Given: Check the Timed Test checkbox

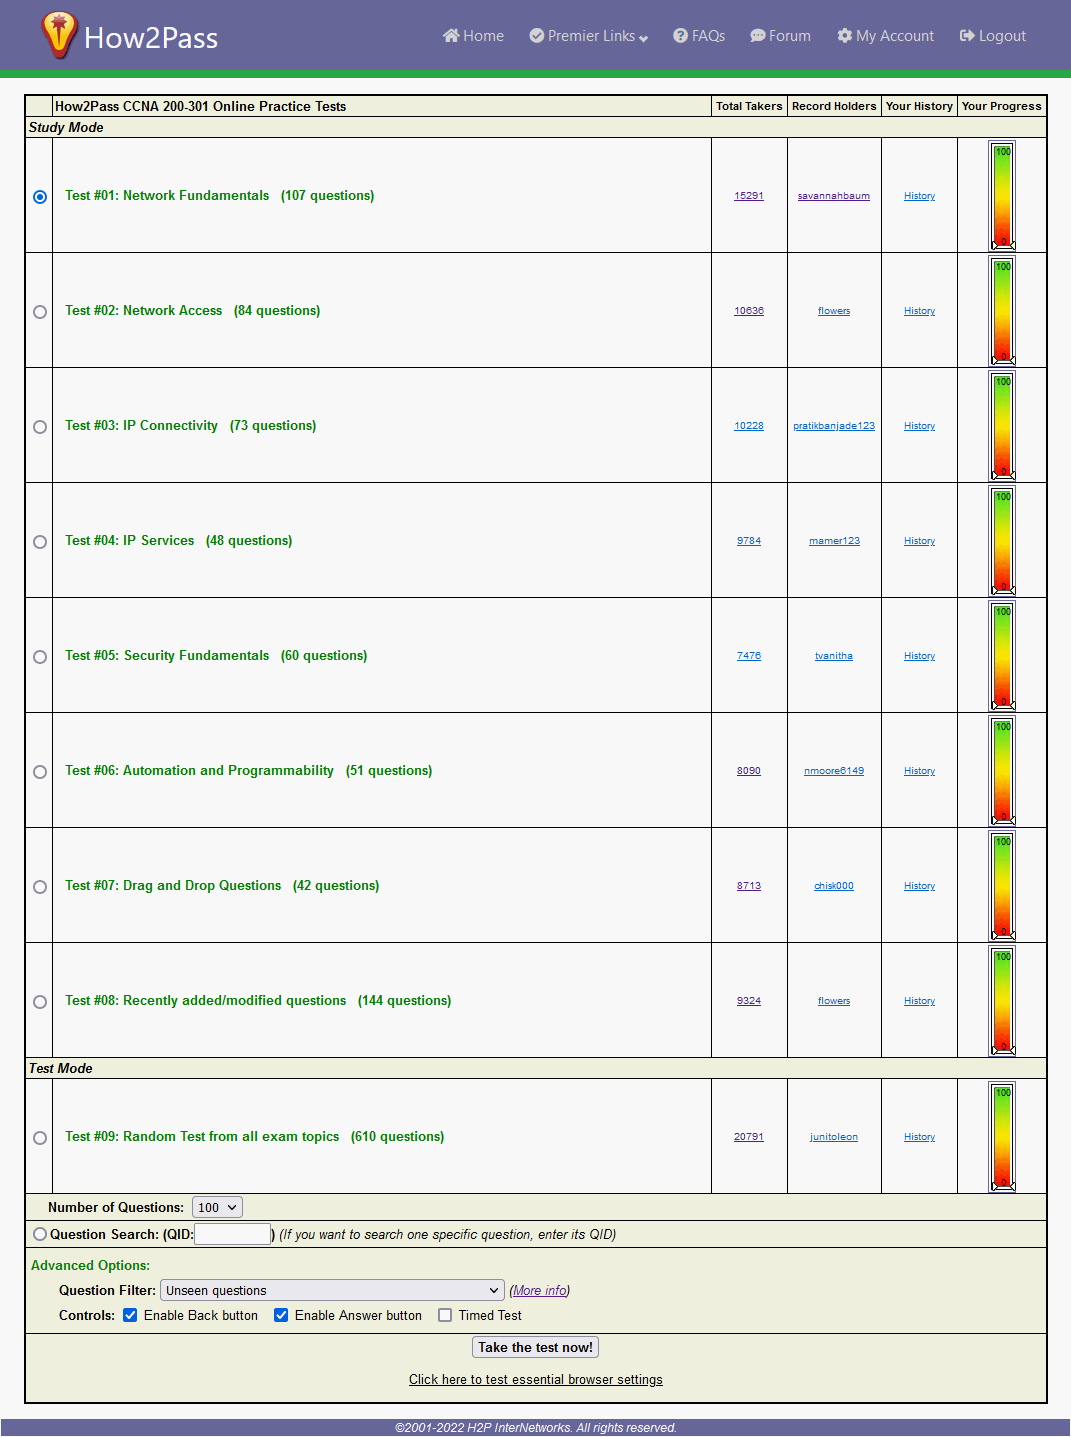Looking at the screenshot, I should (x=445, y=1315).
